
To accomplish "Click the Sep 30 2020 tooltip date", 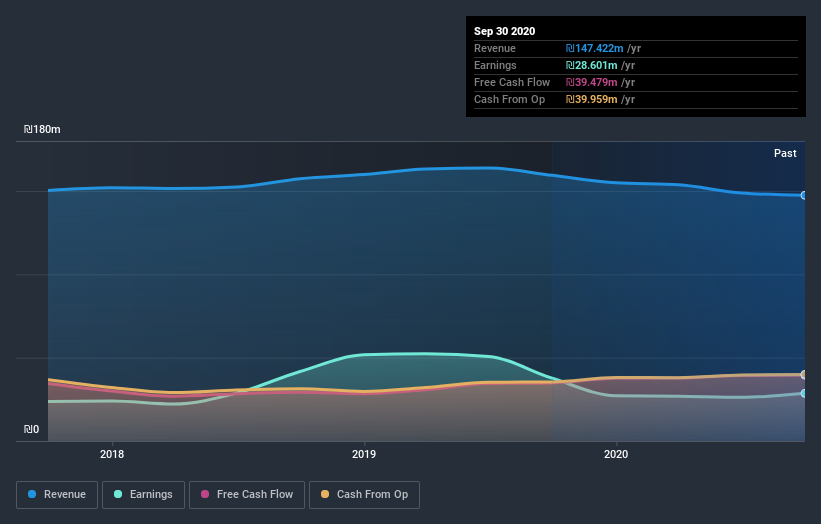I will pyautogui.click(x=504, y=31).
